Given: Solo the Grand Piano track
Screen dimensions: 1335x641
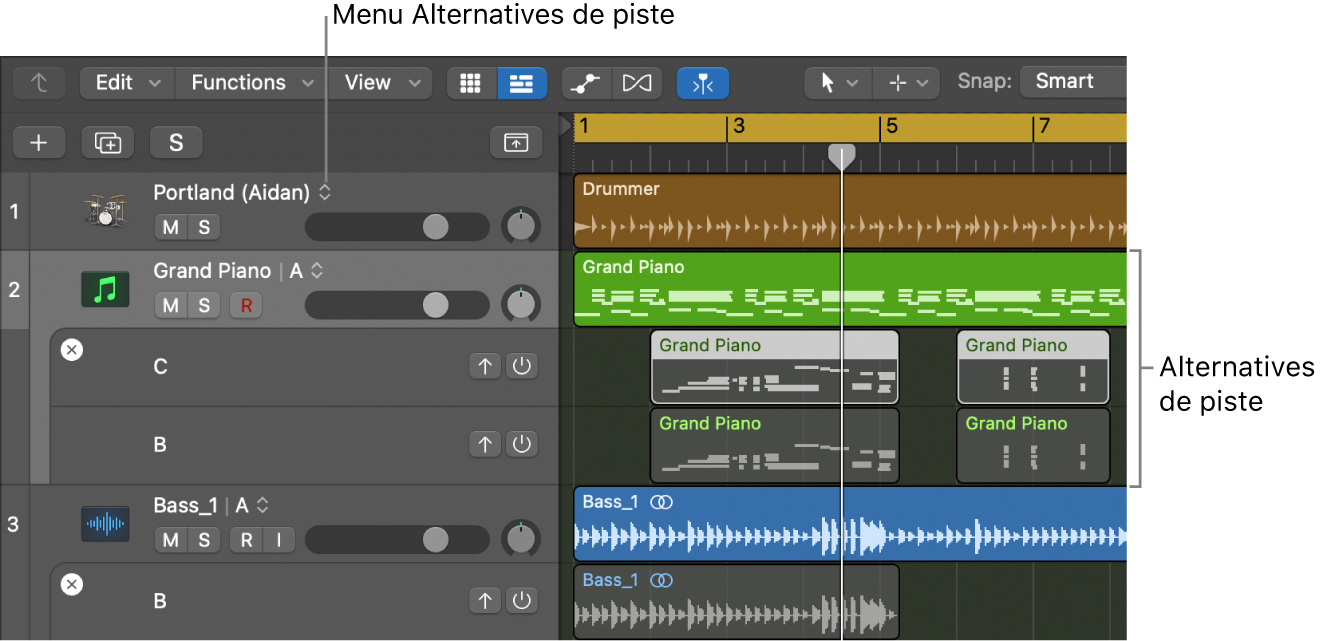Looking at the screenshot, I should [204, 305].
